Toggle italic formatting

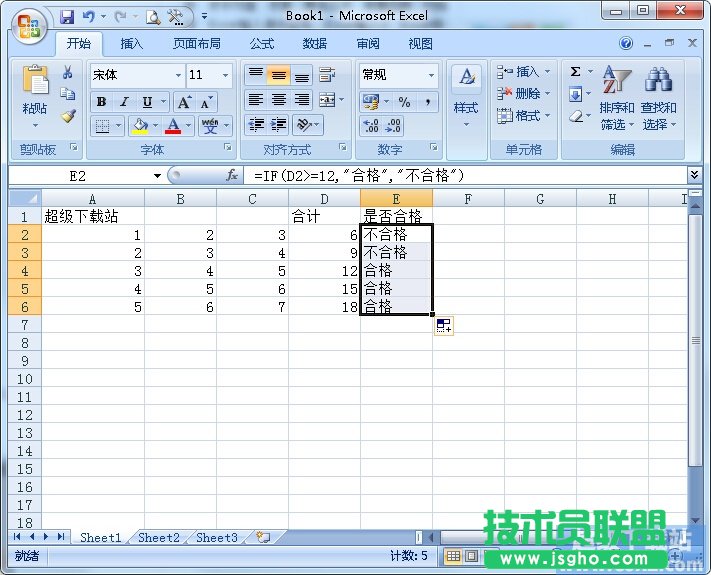point(124,102)
